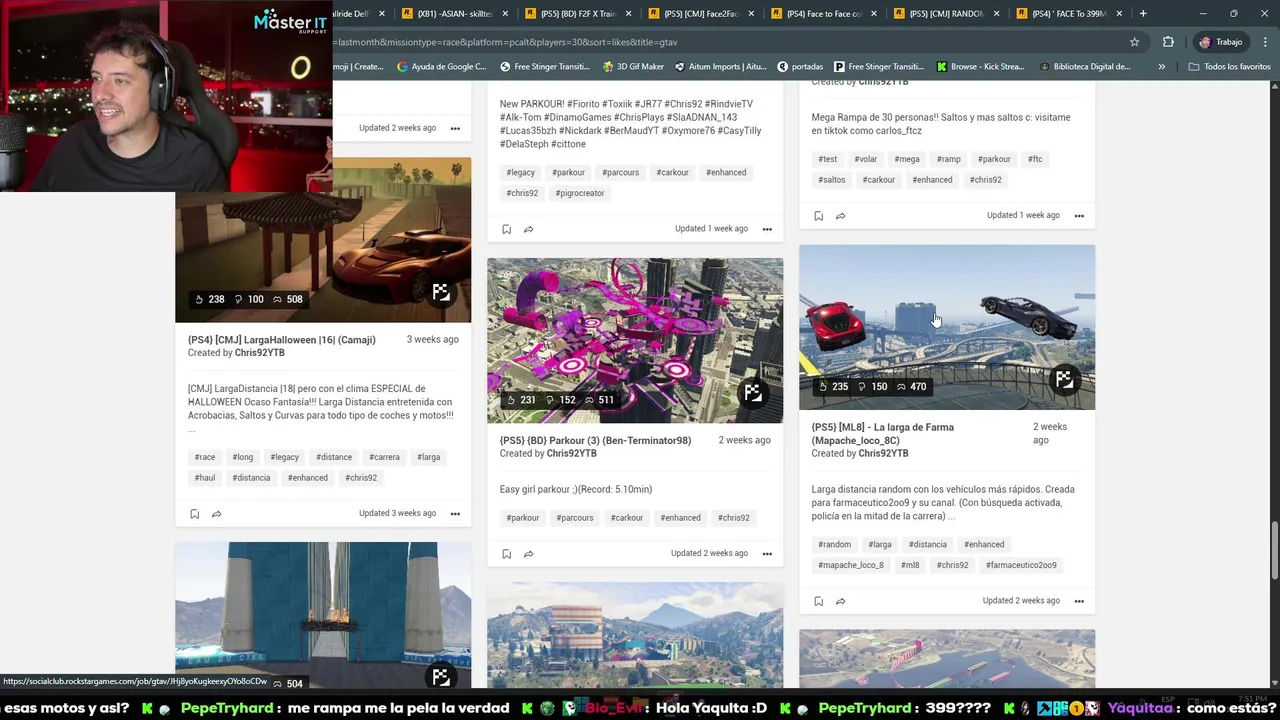Open the browser extensions puzzle icon
The image size is (1280, 720).
tap(1168, 42)
